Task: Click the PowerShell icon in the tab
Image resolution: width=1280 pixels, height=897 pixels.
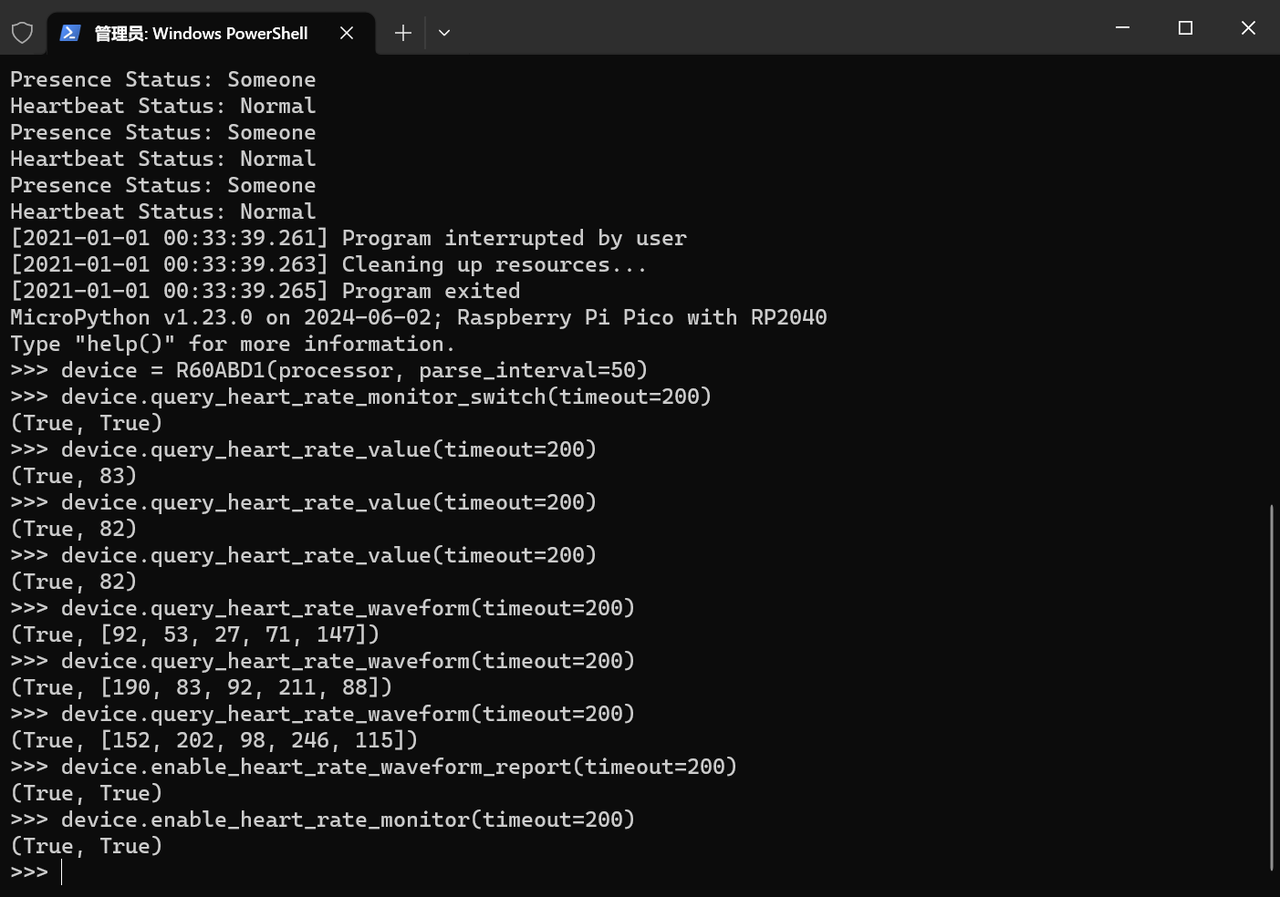Action: [70, 33]
